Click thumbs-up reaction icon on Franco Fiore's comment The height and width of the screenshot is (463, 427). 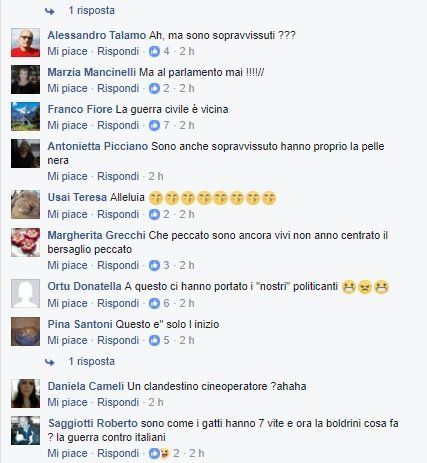(x=154, y=125)
